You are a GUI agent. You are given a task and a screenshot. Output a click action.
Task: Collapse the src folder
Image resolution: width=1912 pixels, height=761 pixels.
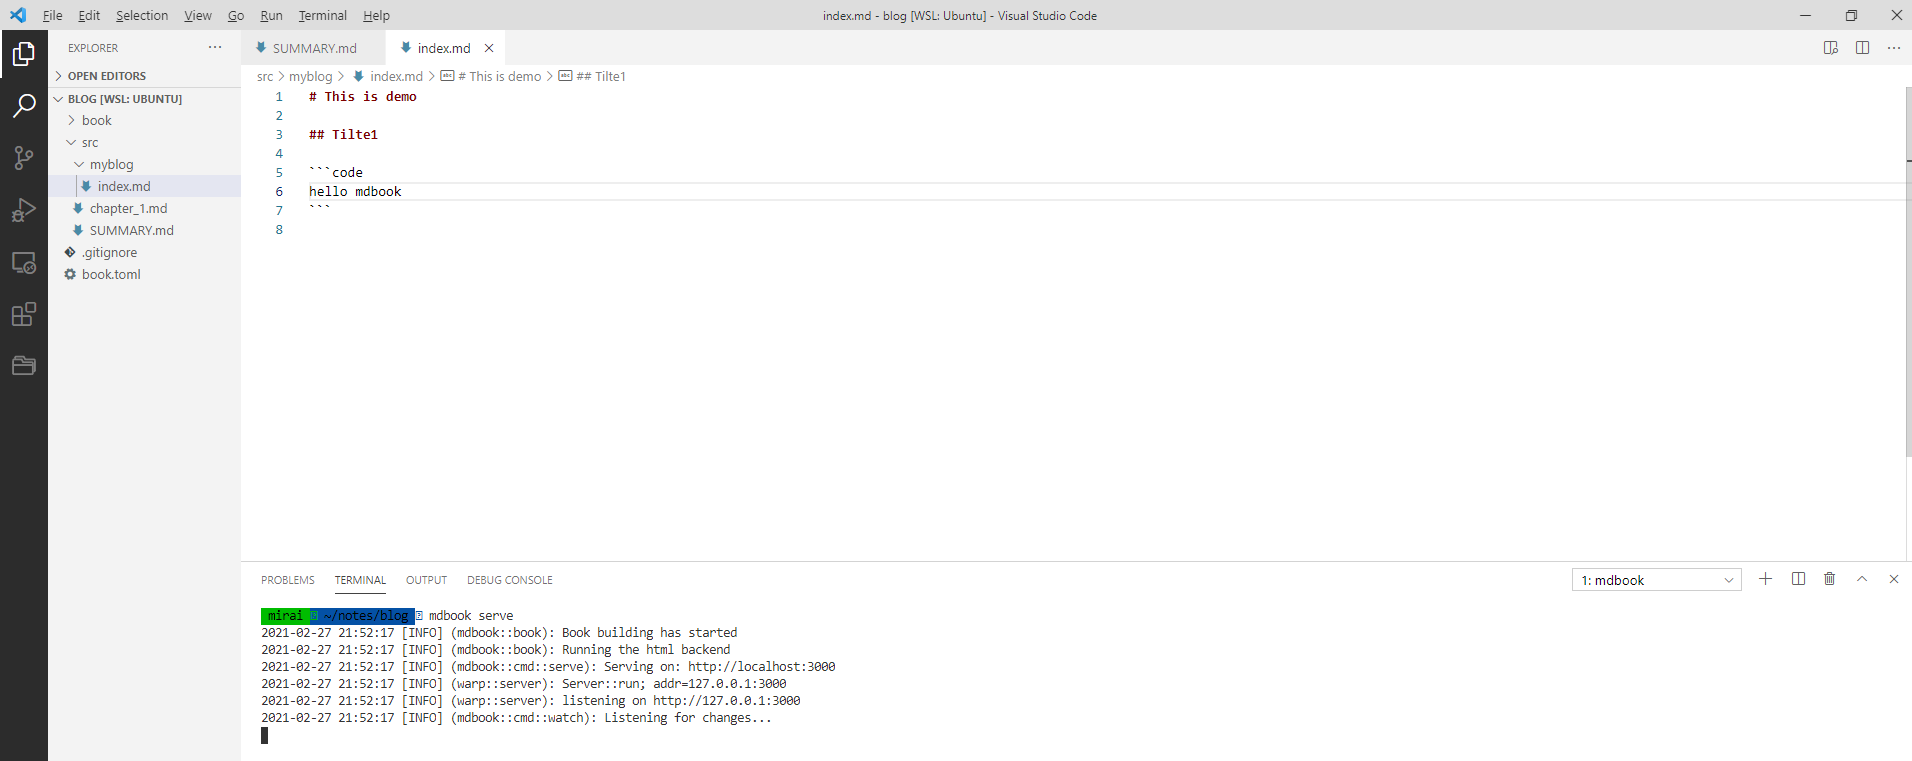coord(145,142)
